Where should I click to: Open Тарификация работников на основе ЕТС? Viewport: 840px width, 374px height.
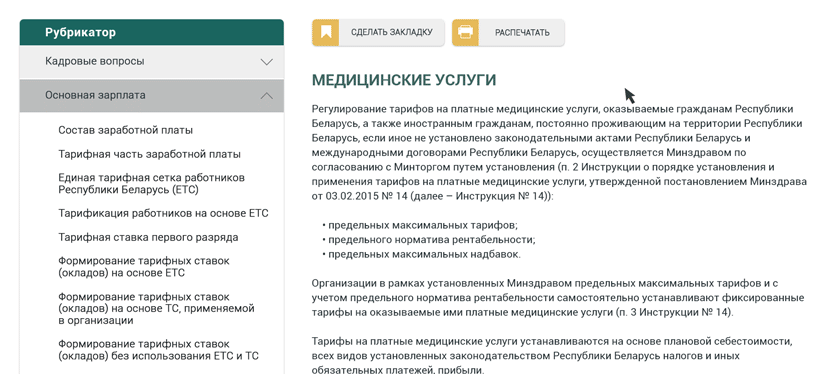pyautogui.click(x=163, y=213)
